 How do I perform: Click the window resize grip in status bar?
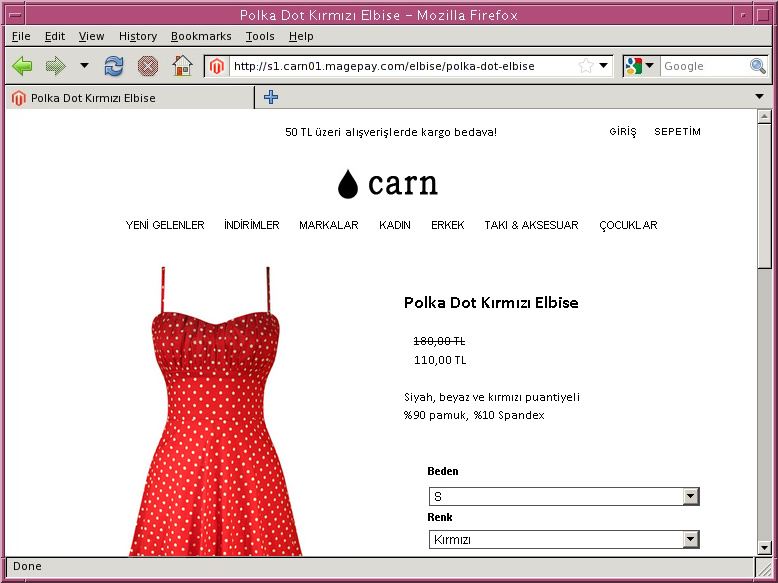coord(764,567)
